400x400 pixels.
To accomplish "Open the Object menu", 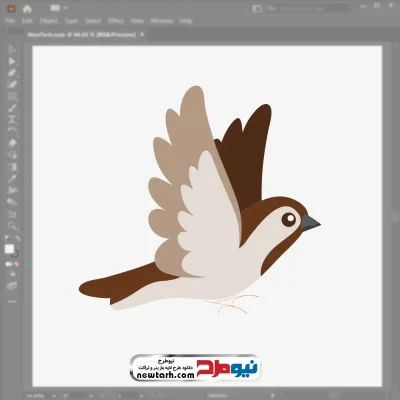I will click(49, 21).
